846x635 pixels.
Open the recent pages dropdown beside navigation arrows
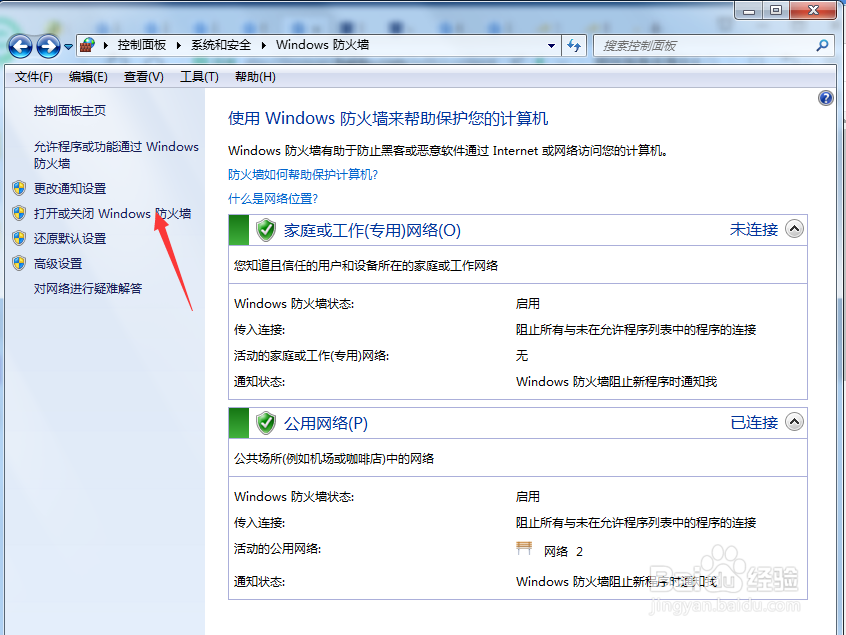pyautogui.click(x=69, y=46)
